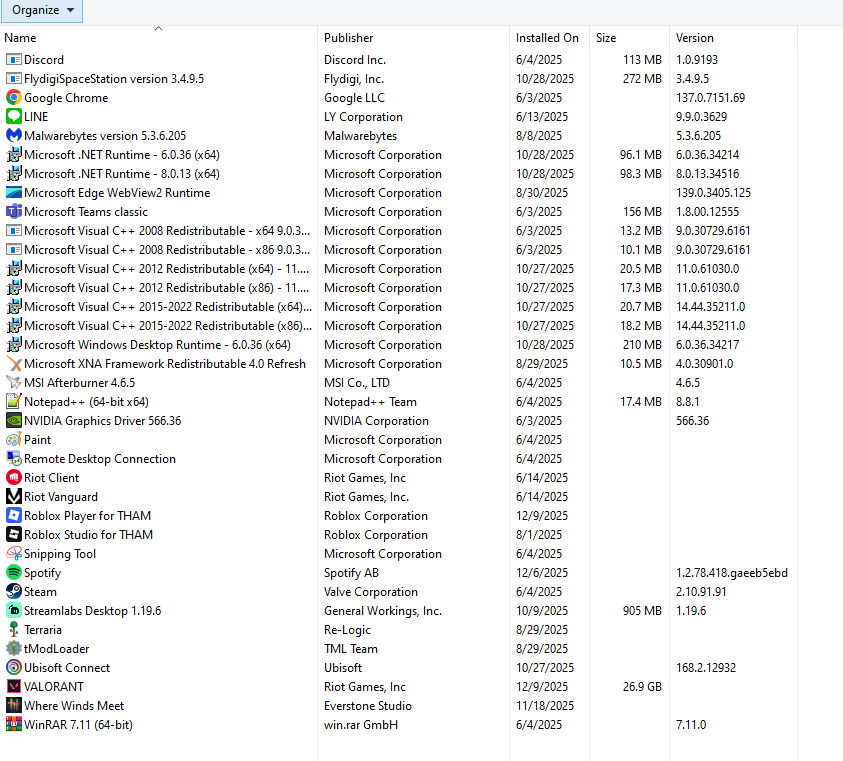This screenshot has height=761, width=843.
Task: Click the Paint program icon
Action: pyautogui.click(x=13, y=440)
